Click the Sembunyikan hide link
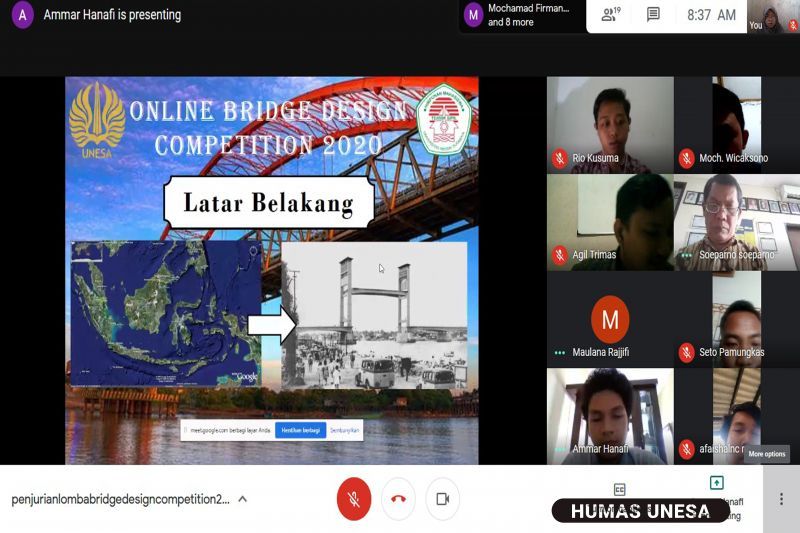This screenshot has width=800, height=533. click(344, 430)
